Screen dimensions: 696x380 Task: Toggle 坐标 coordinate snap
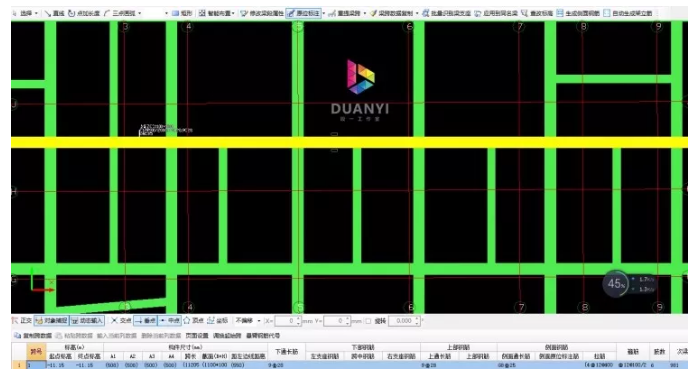pyautogui.click(x=217, y=321)
